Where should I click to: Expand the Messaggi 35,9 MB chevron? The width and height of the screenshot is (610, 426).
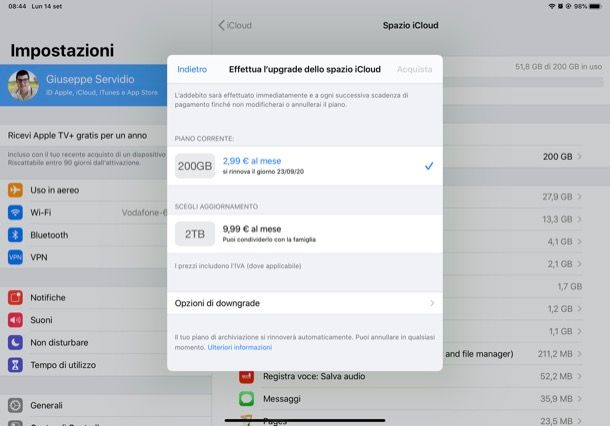pyautogui.click(x=579, y=399)
